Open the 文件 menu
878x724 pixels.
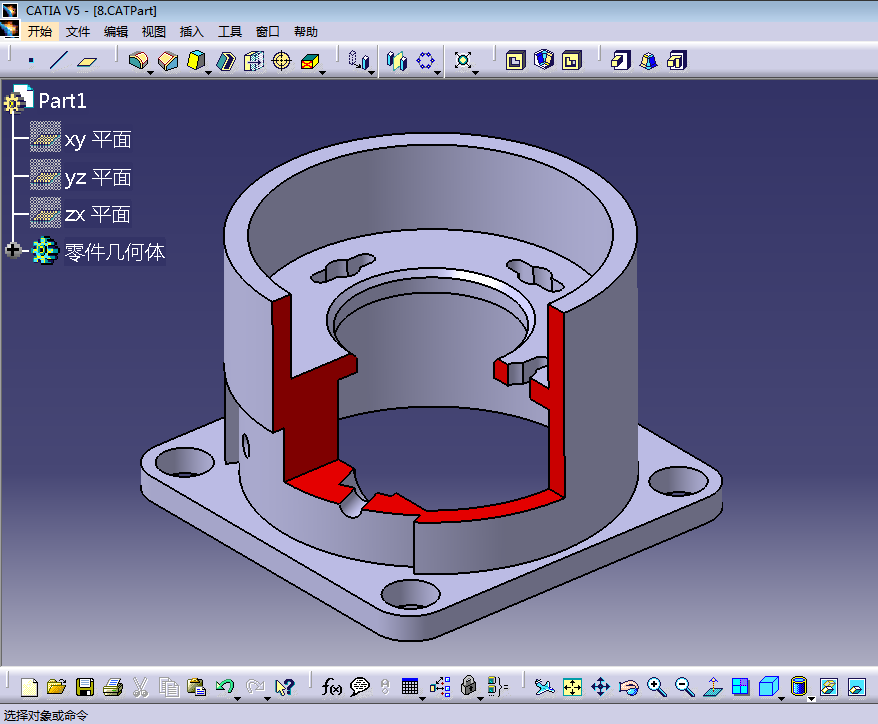78,32
